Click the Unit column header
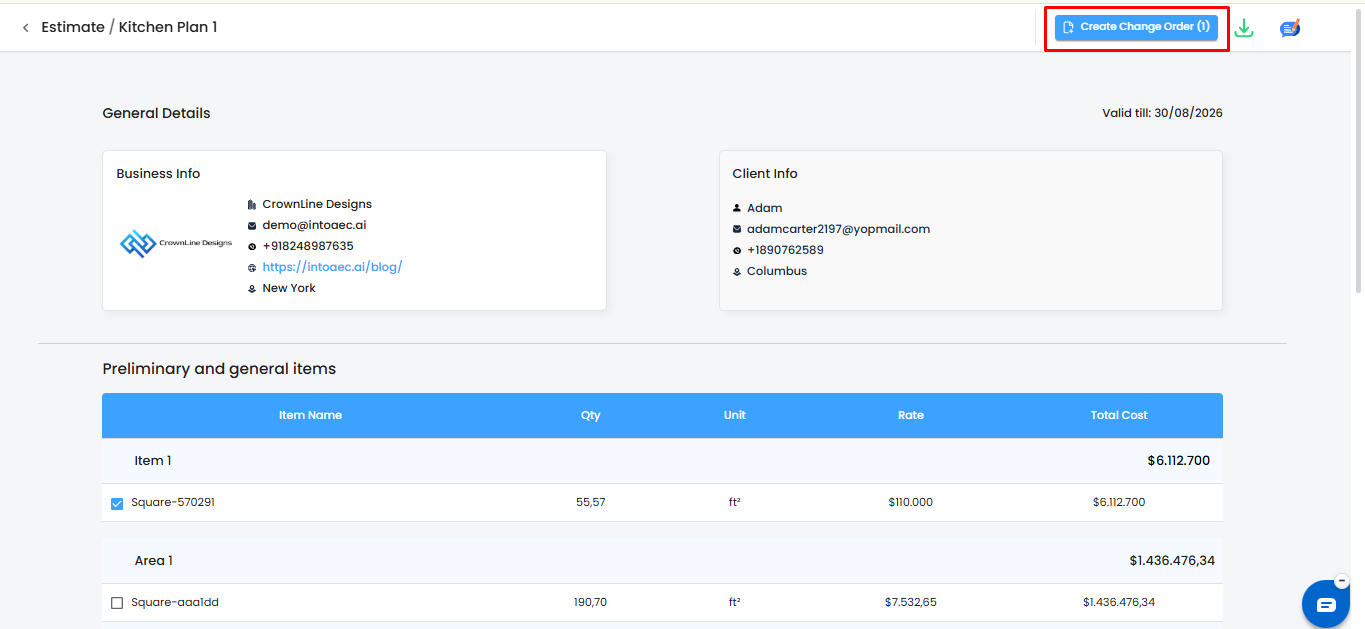The height and width of the screenshot is (629, 1365). click(x=735, y=415)
